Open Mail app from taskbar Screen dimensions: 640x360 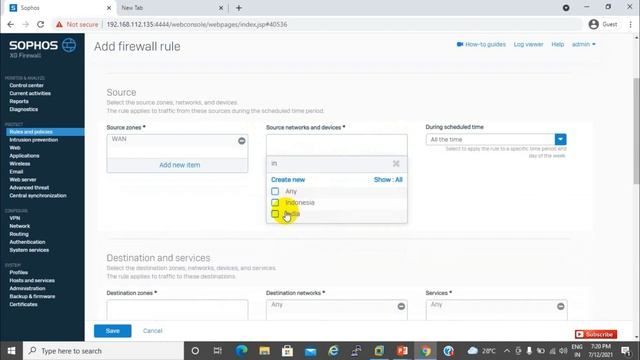point(311,351)
